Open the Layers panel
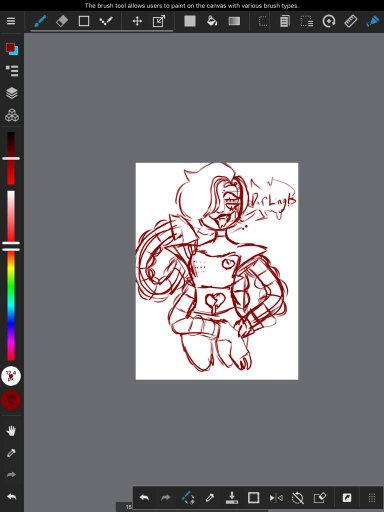This screenshot has height=512, width=384. click(12, 93)
